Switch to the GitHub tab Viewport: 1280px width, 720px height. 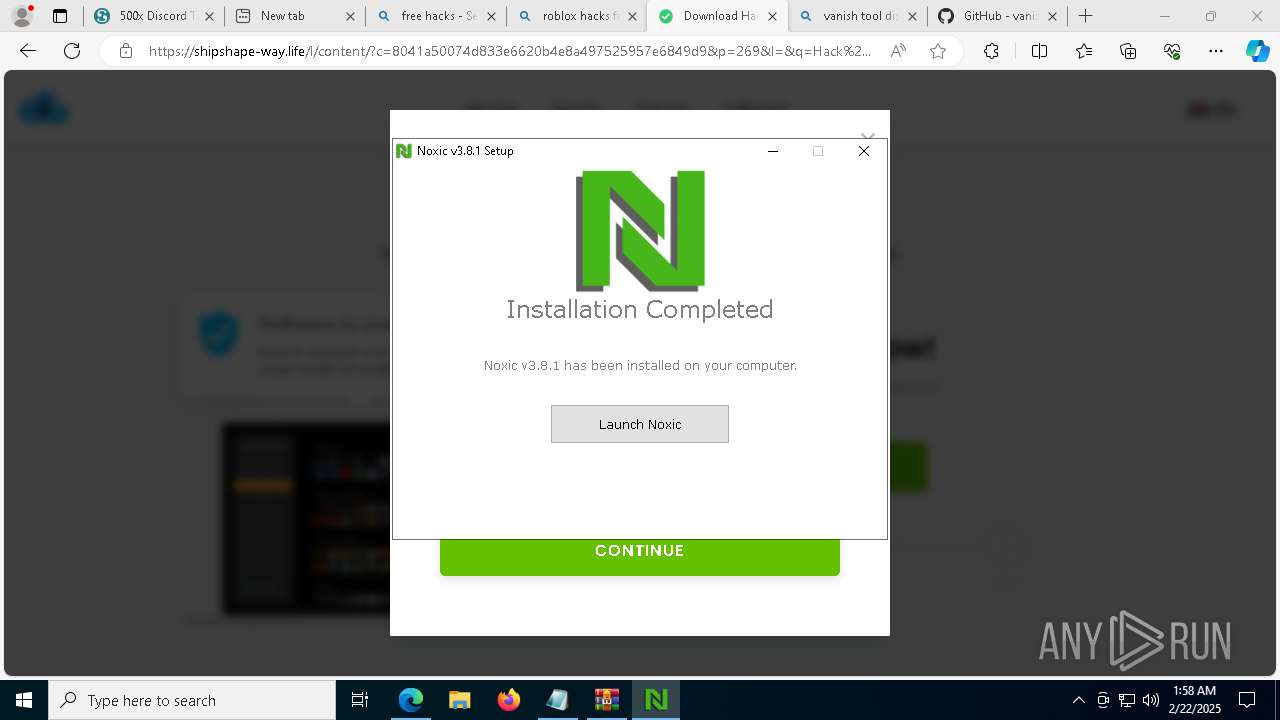[x=988, y=16]
